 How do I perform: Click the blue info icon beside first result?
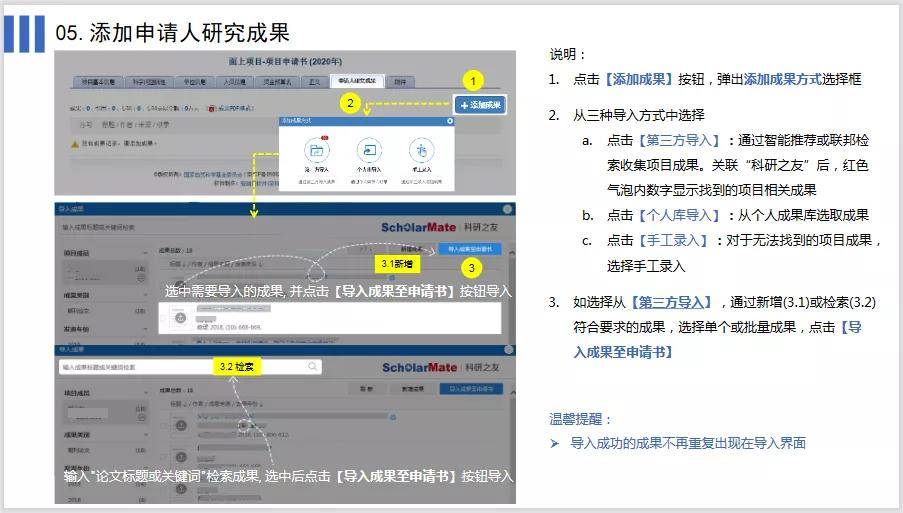[393, 417]
